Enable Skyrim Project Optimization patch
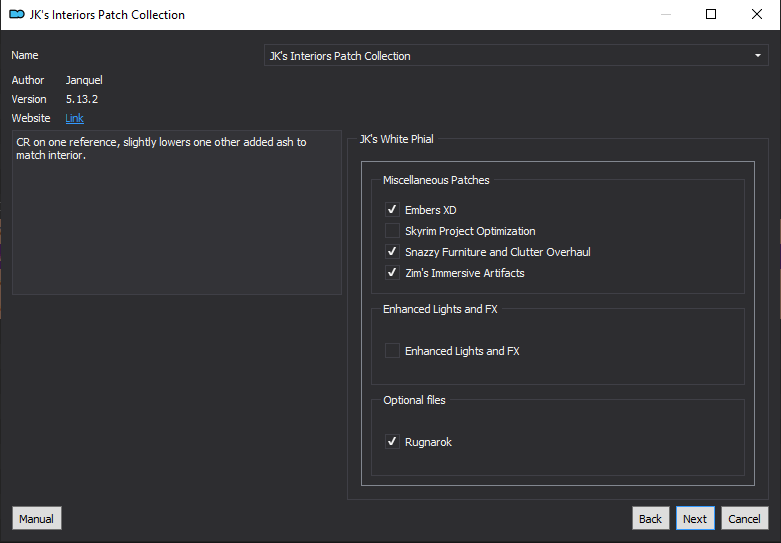Viewport: 781px width, 543px height. click(x=392, y=231)
